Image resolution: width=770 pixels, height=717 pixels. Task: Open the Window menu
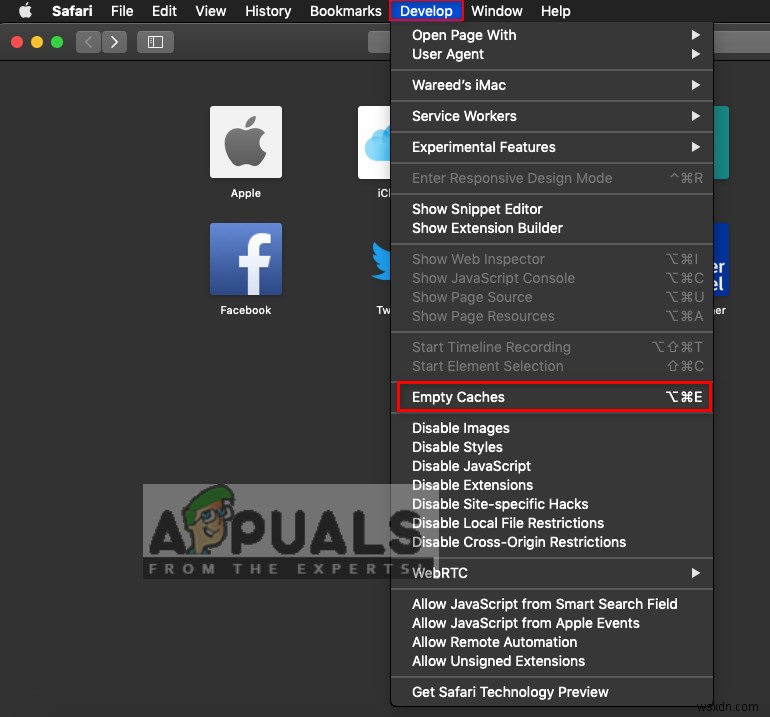pyautogui.click(x=496, y=11)
